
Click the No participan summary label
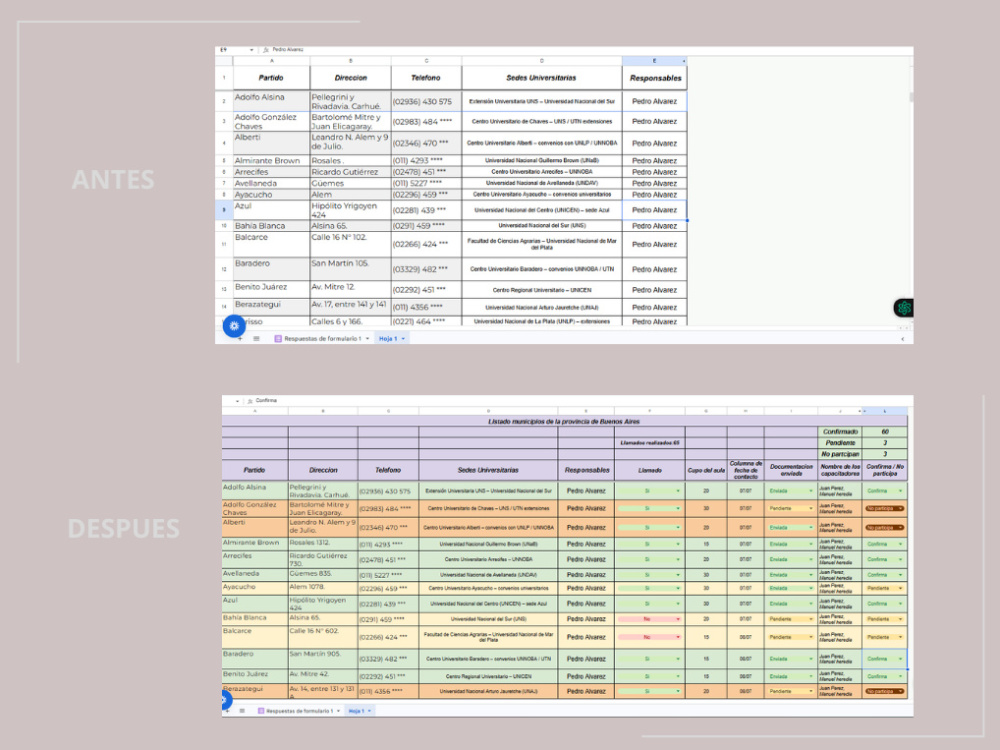click(x=840, y=454)
